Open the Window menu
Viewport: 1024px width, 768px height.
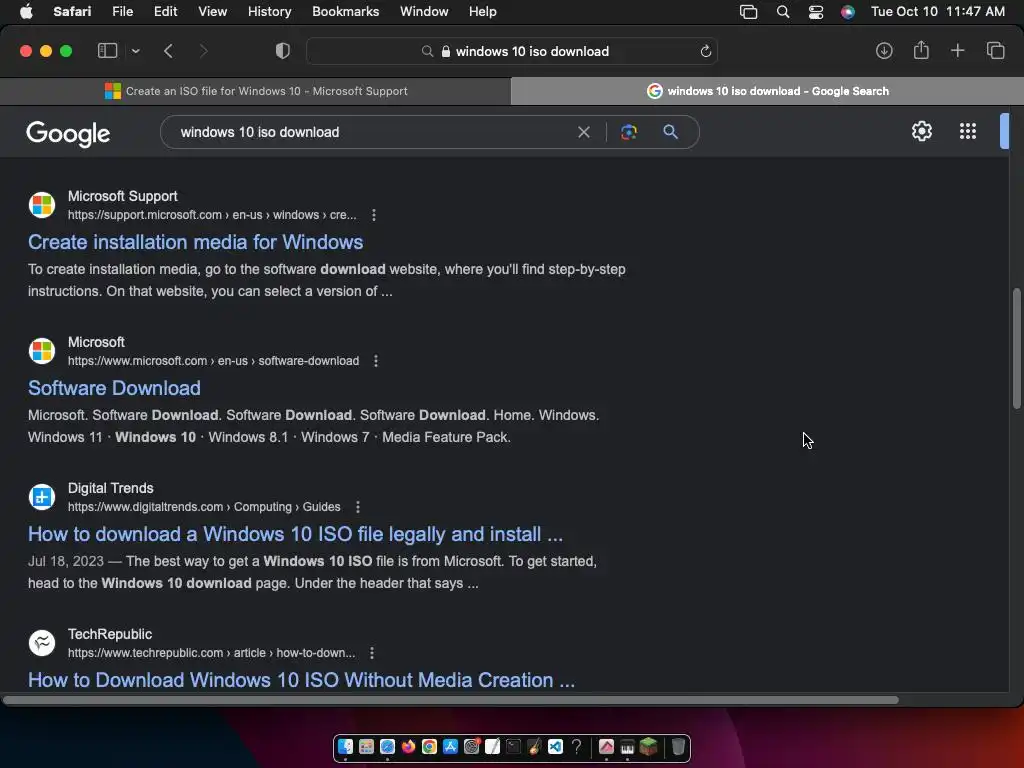pyautogui.click(x=424, y=12)
